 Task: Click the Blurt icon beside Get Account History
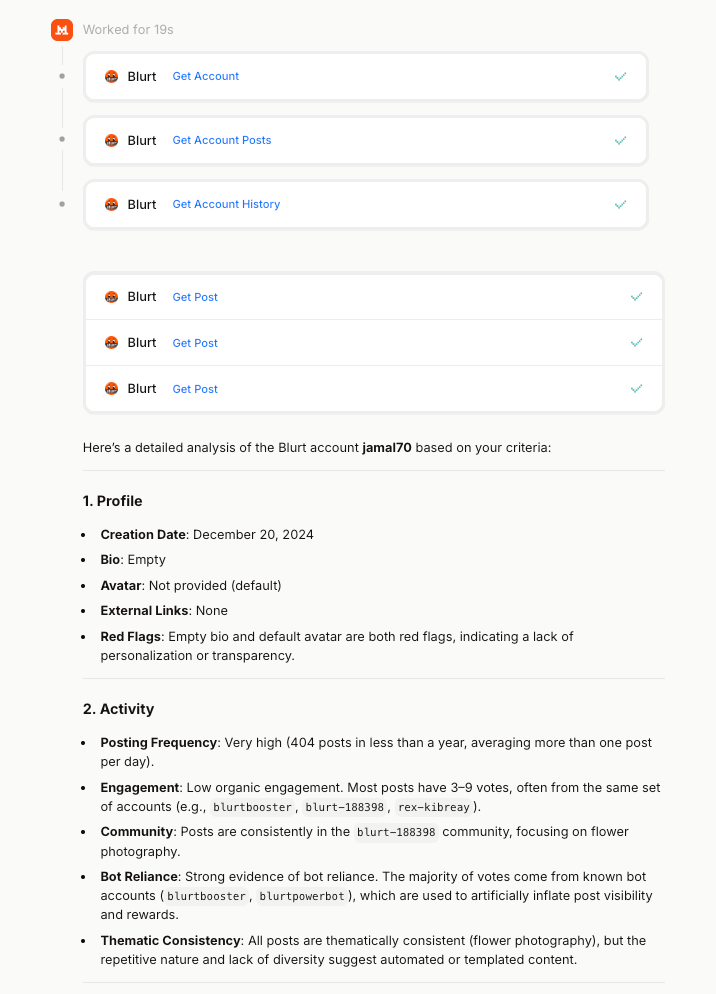[x=112, y=205]
